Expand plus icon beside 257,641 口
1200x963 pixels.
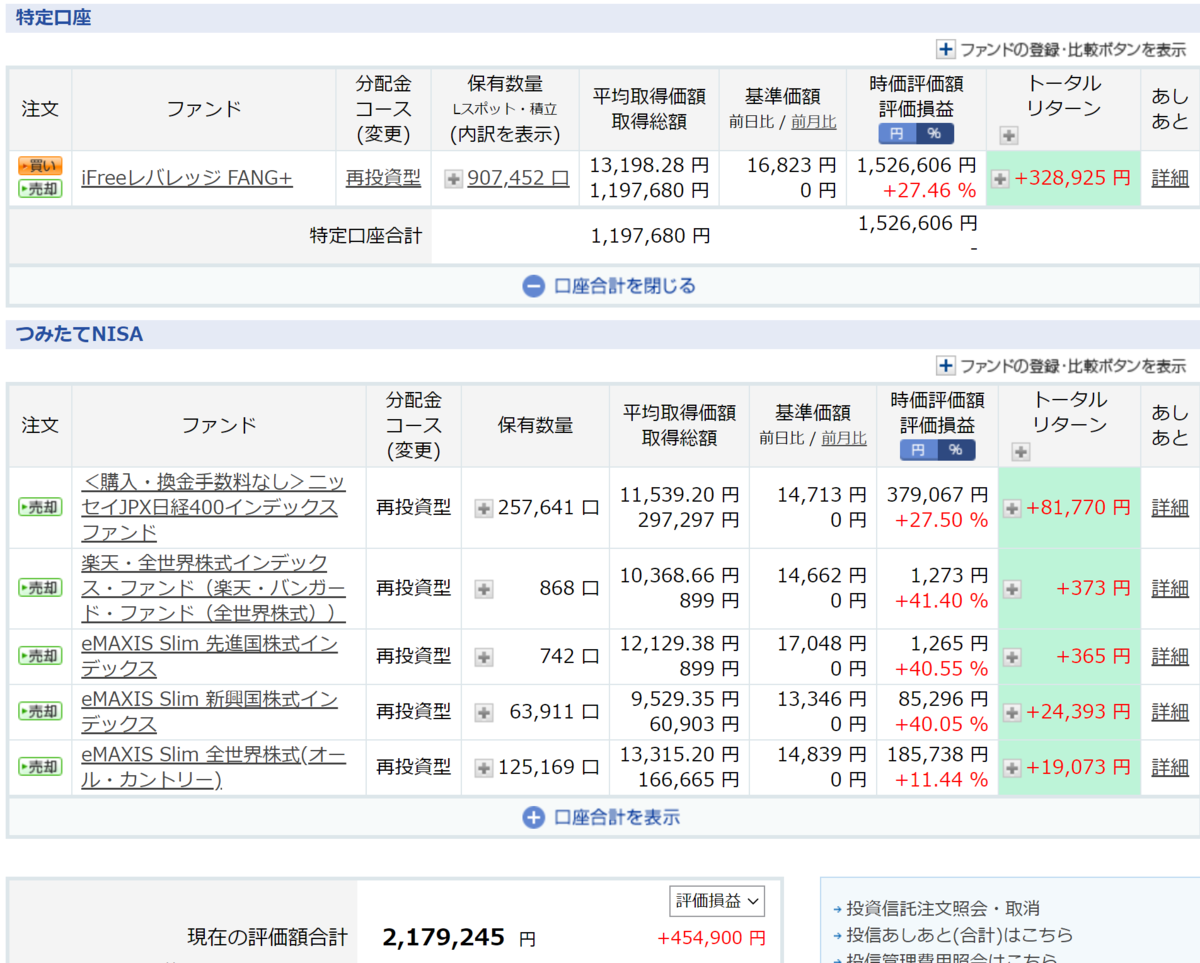click(x=484, y=508)
